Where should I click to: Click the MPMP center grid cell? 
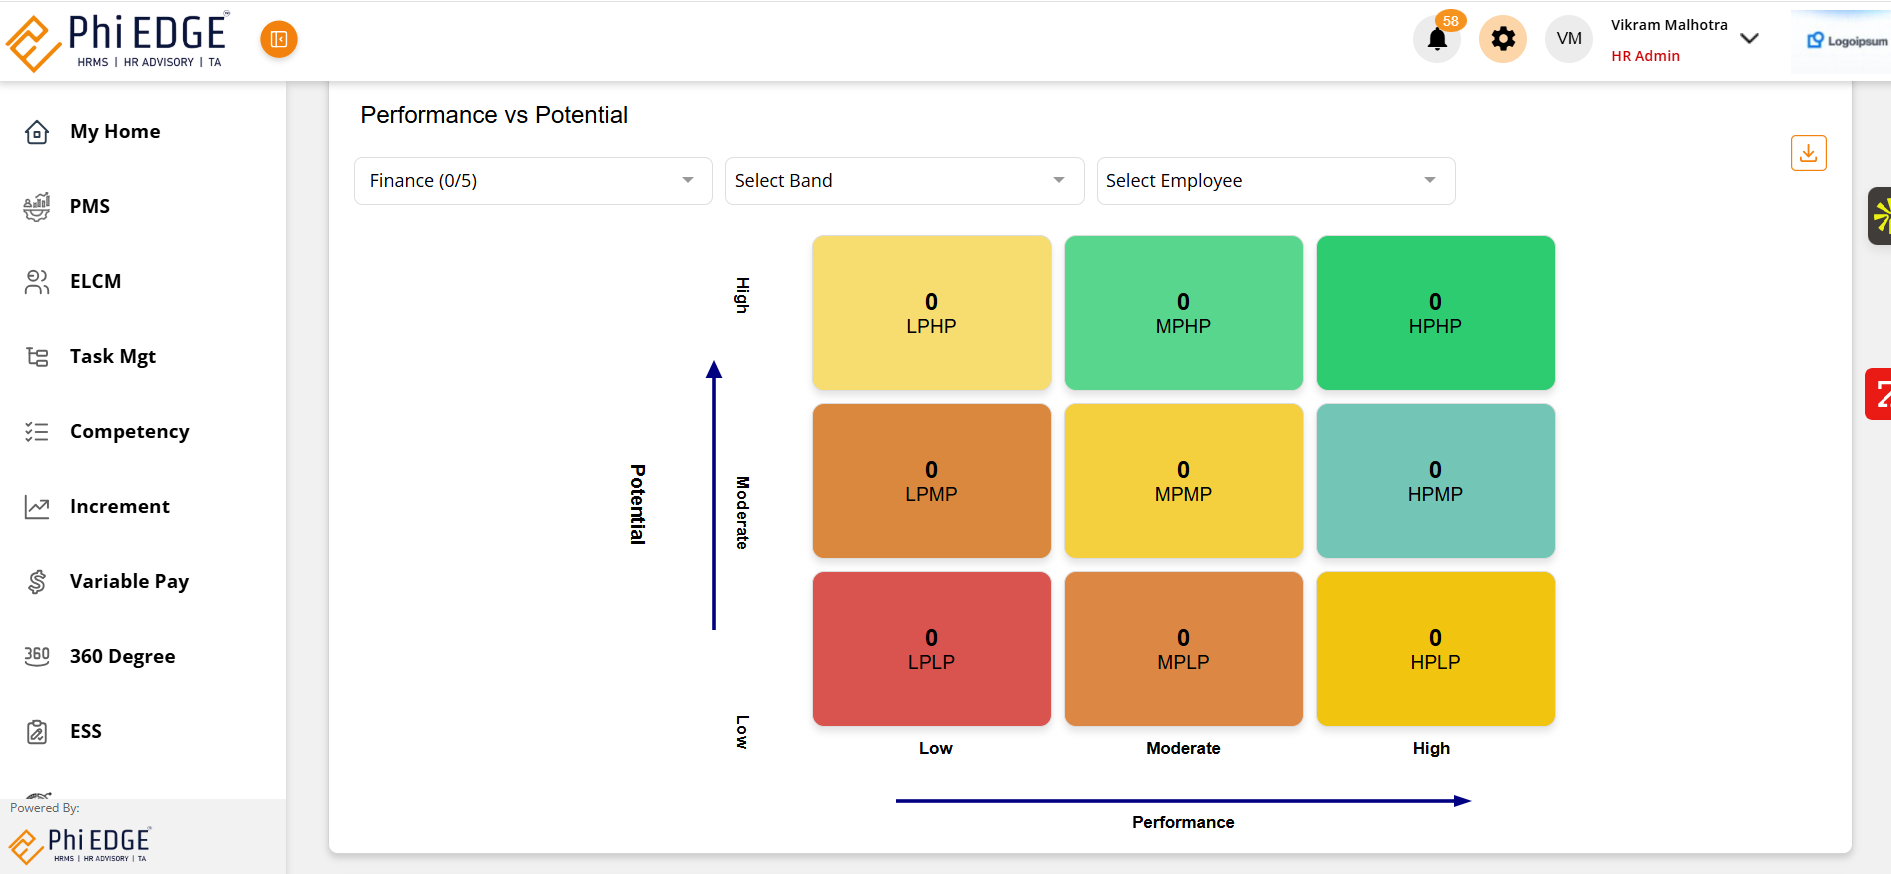pos(1183,481)
